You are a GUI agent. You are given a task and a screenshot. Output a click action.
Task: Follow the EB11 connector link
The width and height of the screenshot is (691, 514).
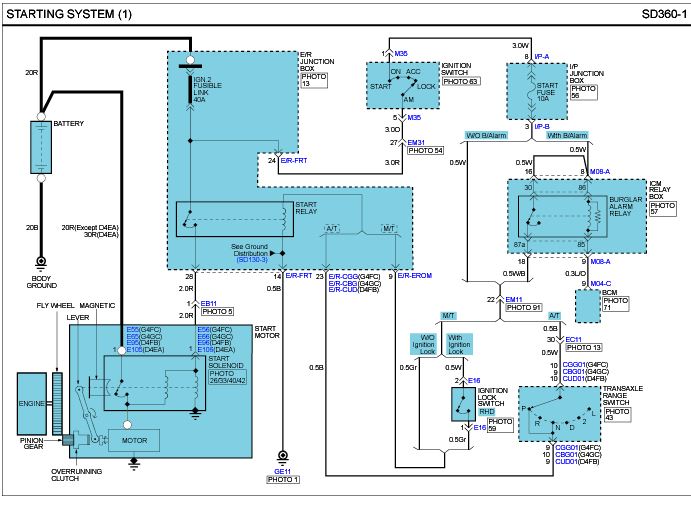208,304
